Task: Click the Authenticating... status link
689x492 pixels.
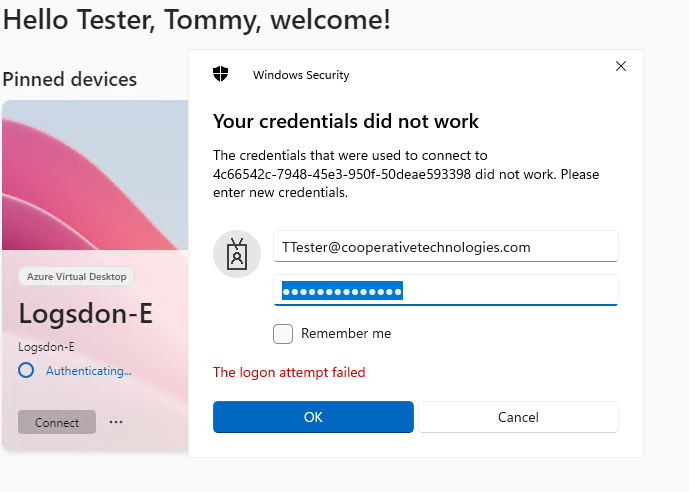Action: tap(89, 371)
